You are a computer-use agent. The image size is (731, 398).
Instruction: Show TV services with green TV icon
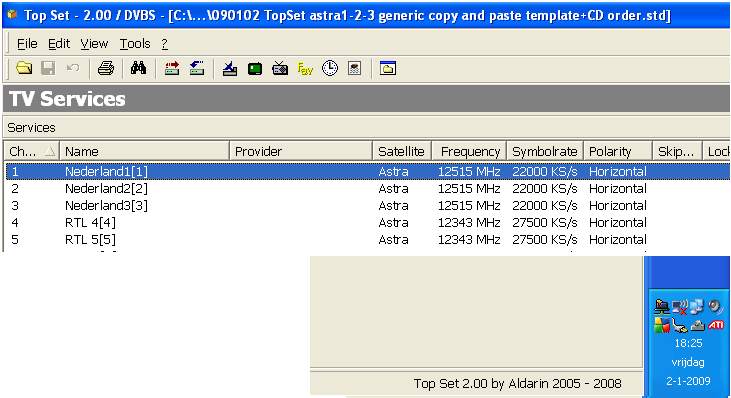click(x=255, y=69)
